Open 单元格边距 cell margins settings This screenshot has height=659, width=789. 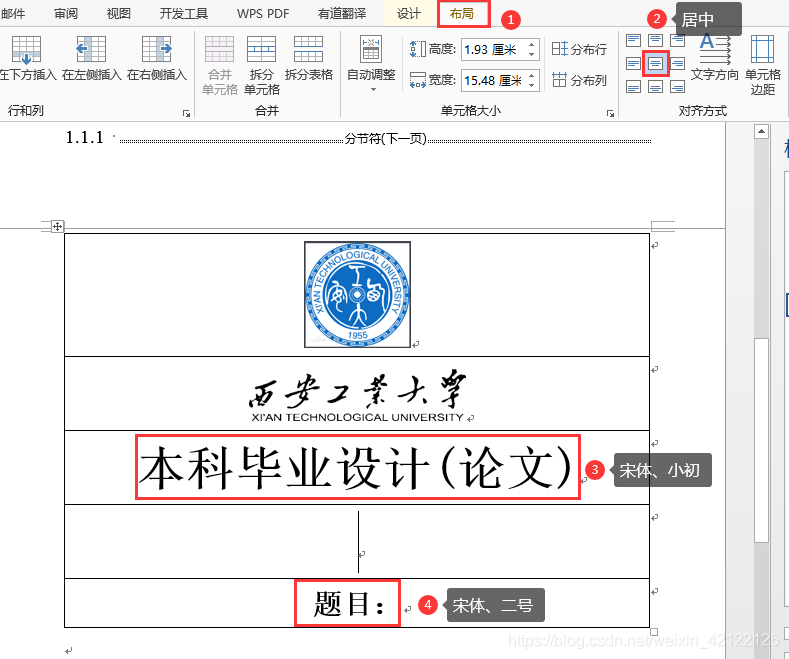tap(762, 65)
